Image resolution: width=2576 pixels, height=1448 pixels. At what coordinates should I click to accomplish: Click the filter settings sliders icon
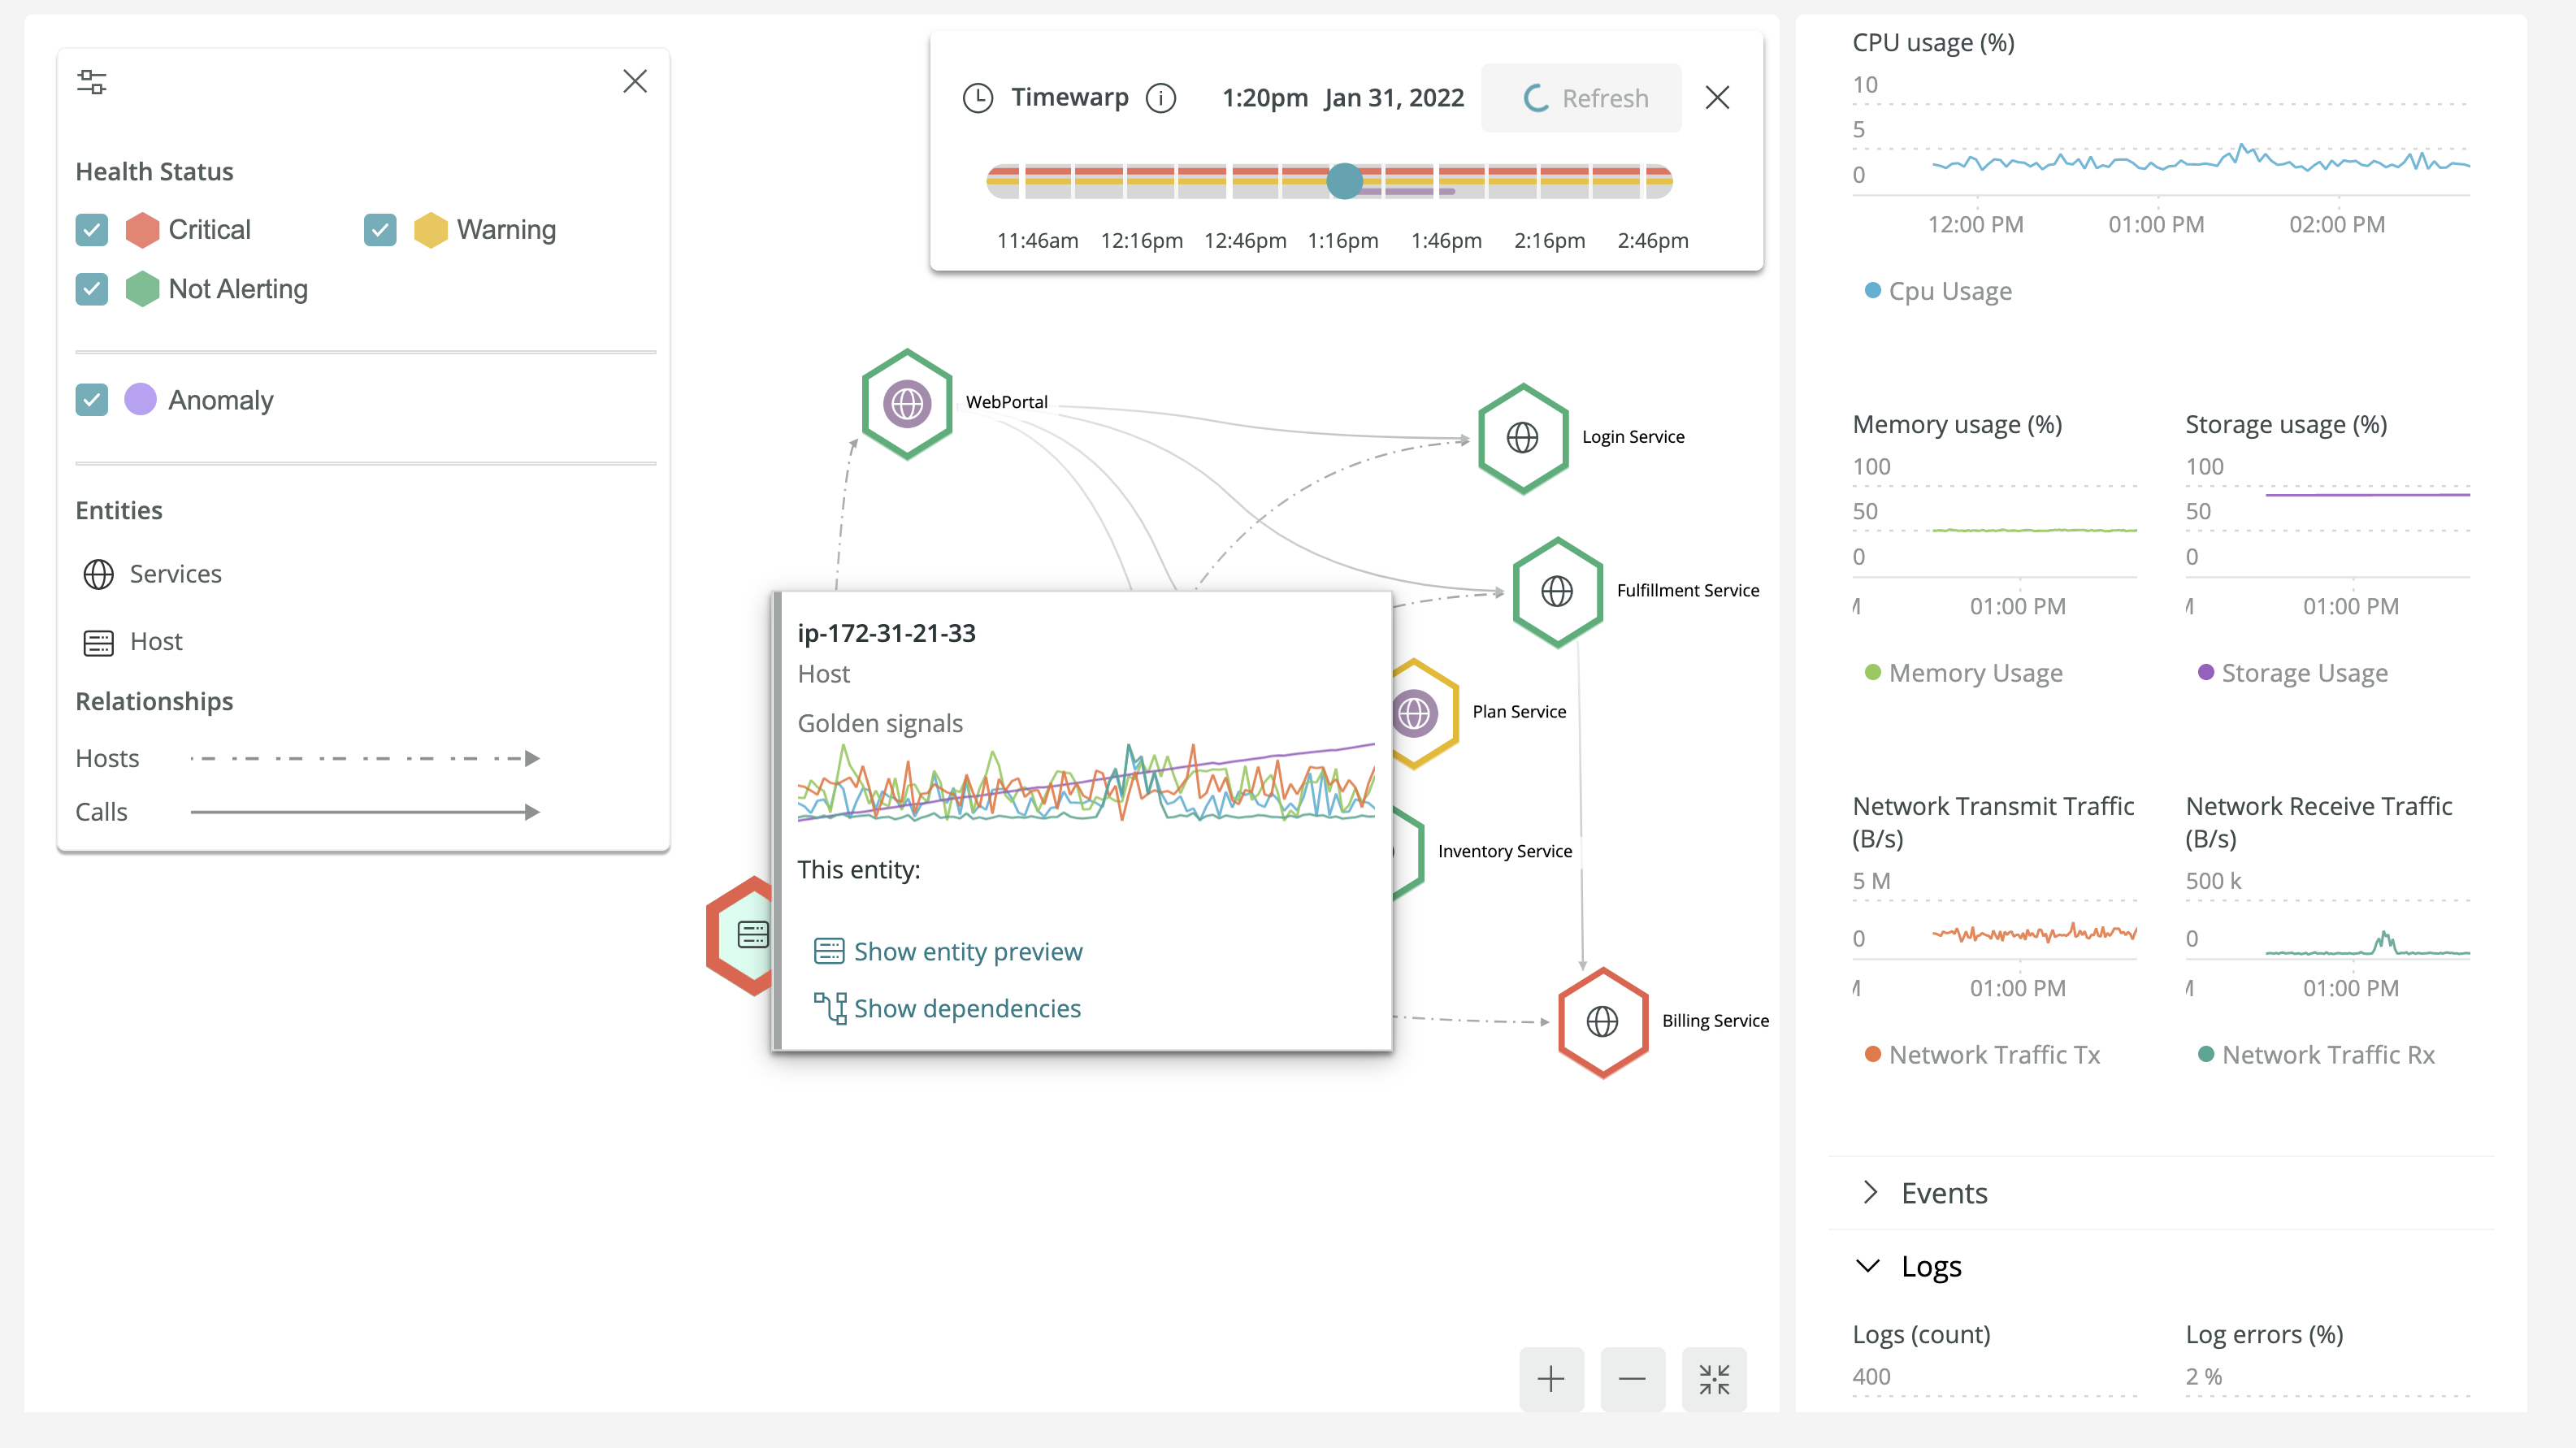click(x=92, y=82)
